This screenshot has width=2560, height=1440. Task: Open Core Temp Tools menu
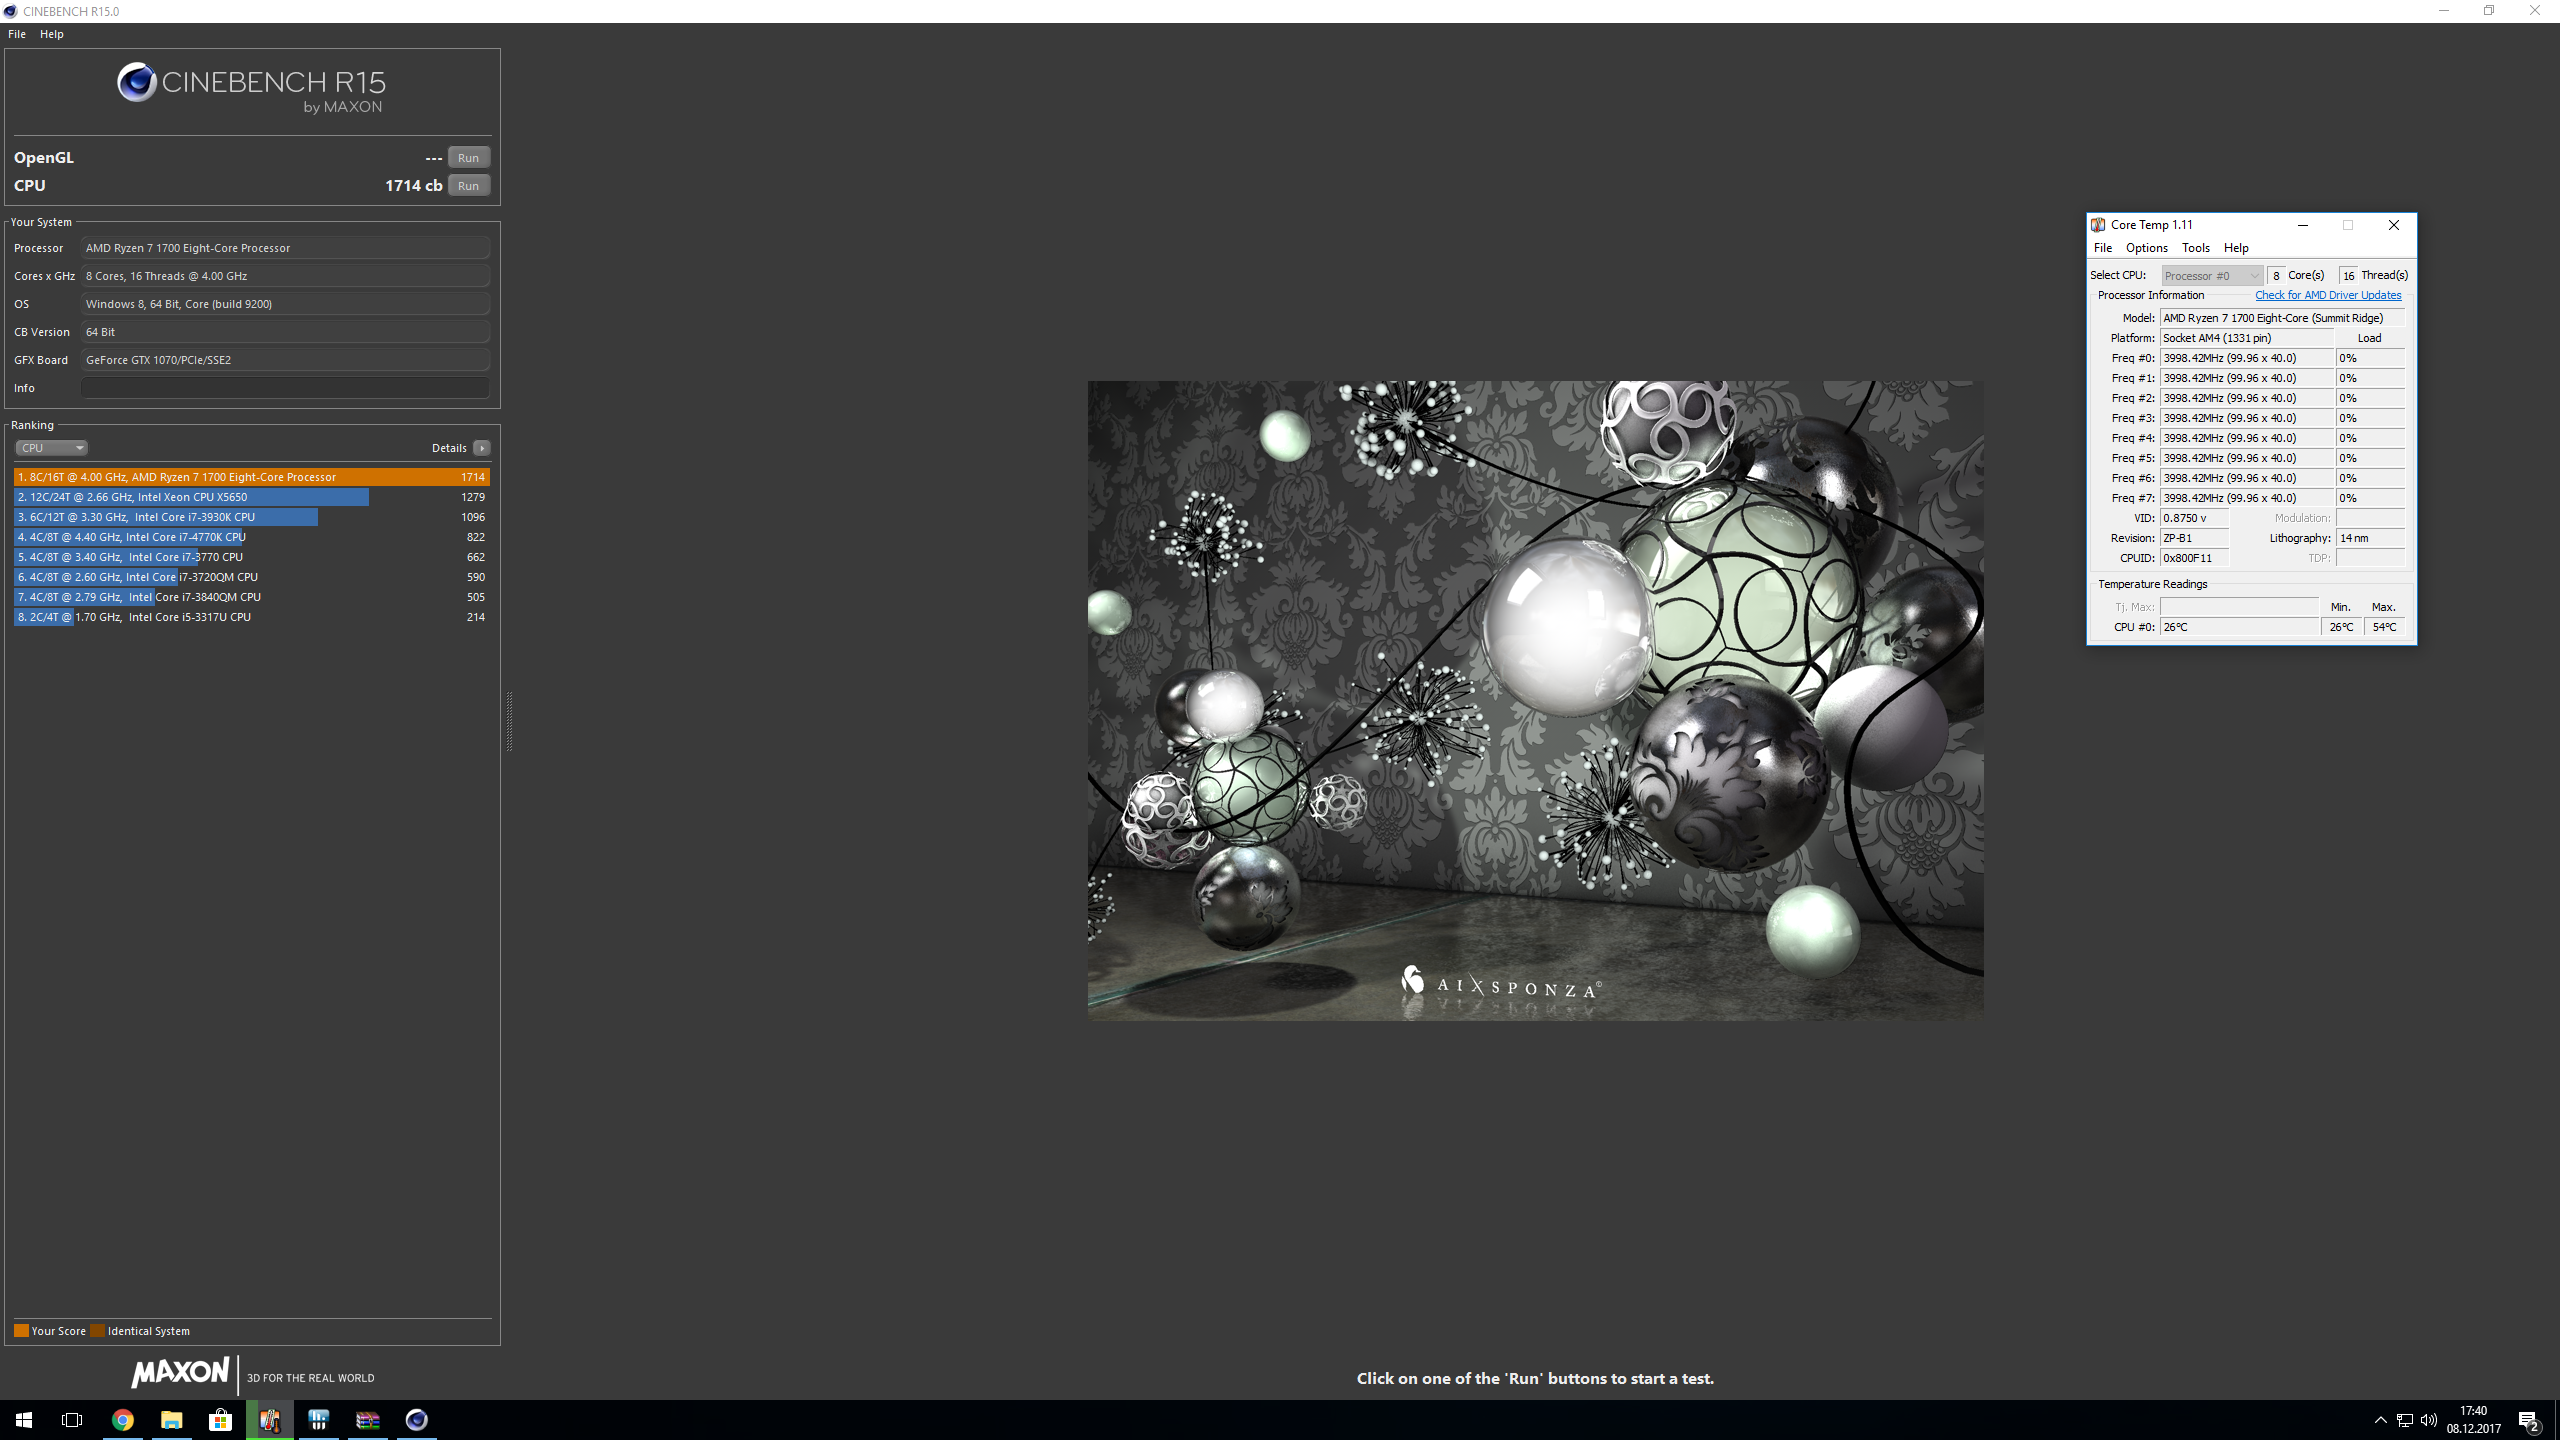pos(2195,248)
